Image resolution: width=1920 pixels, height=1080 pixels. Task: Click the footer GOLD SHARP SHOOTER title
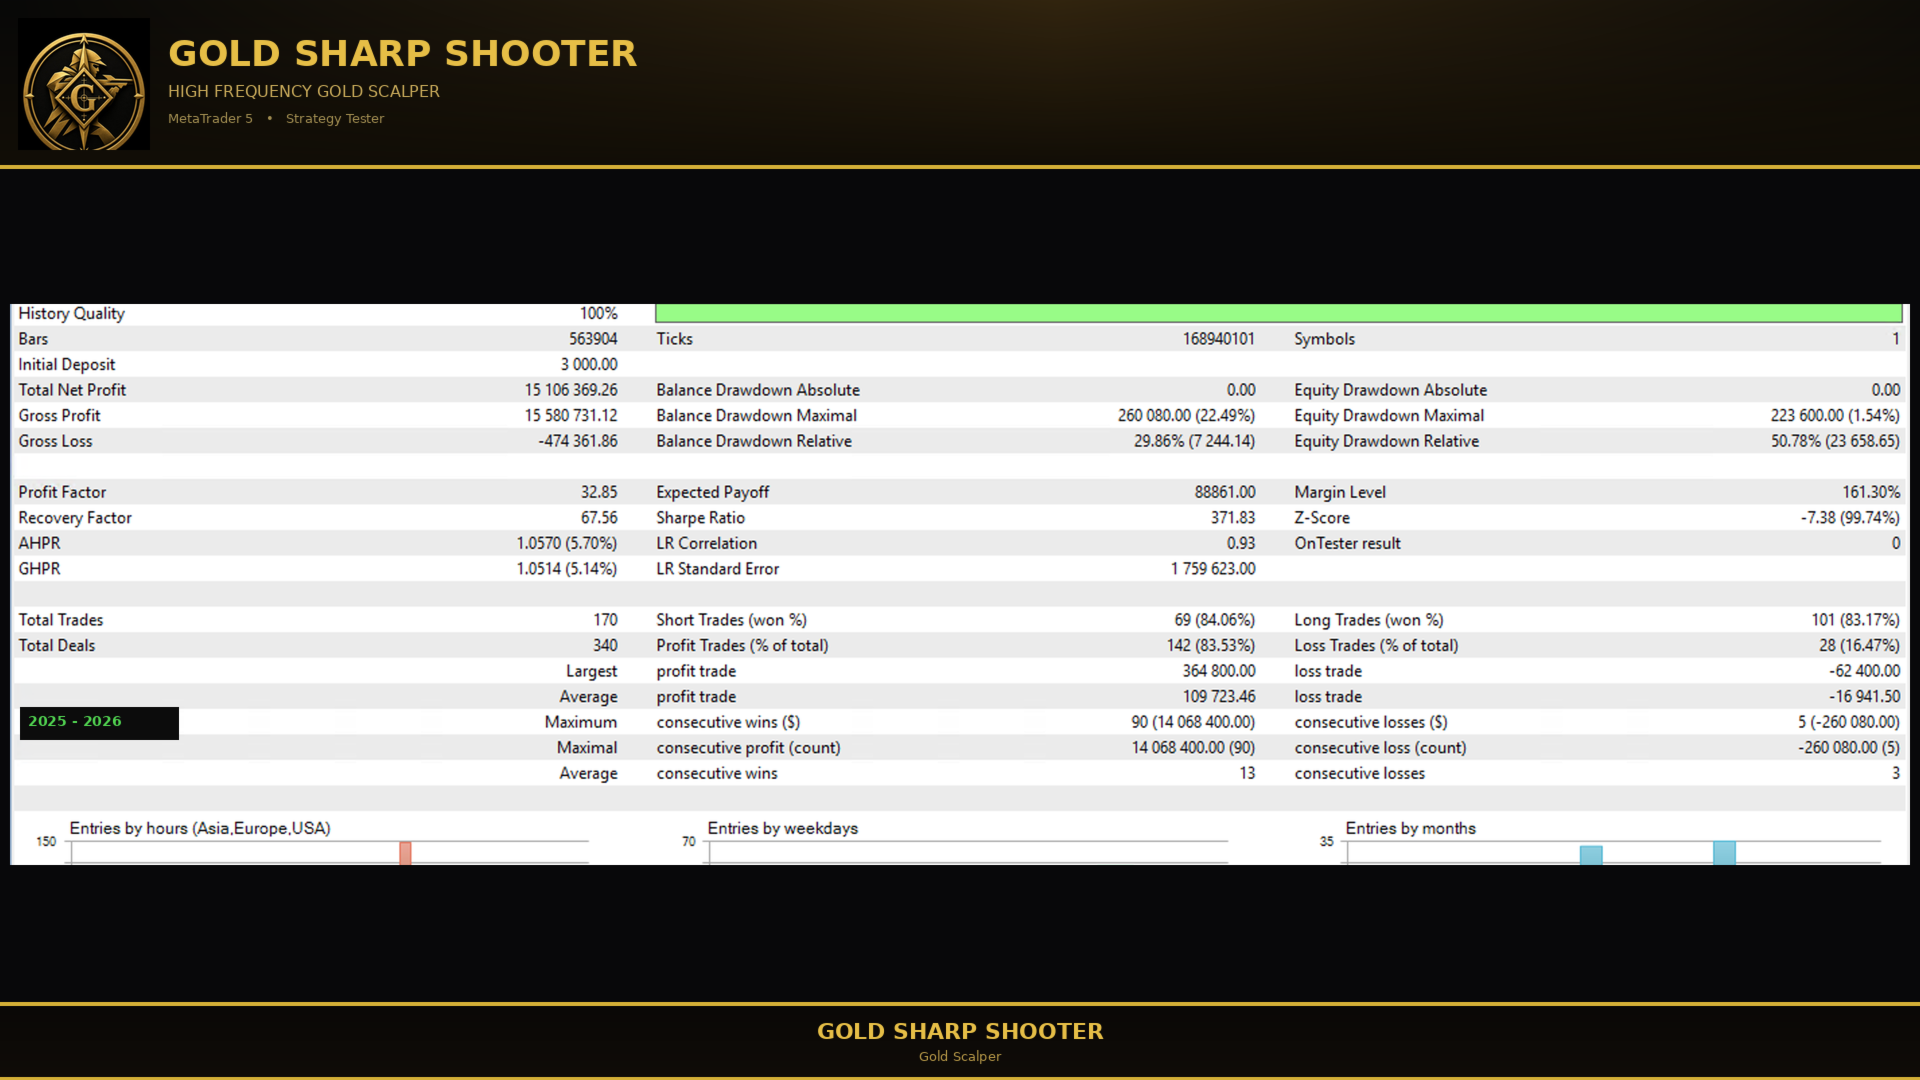coord(960,1031)
